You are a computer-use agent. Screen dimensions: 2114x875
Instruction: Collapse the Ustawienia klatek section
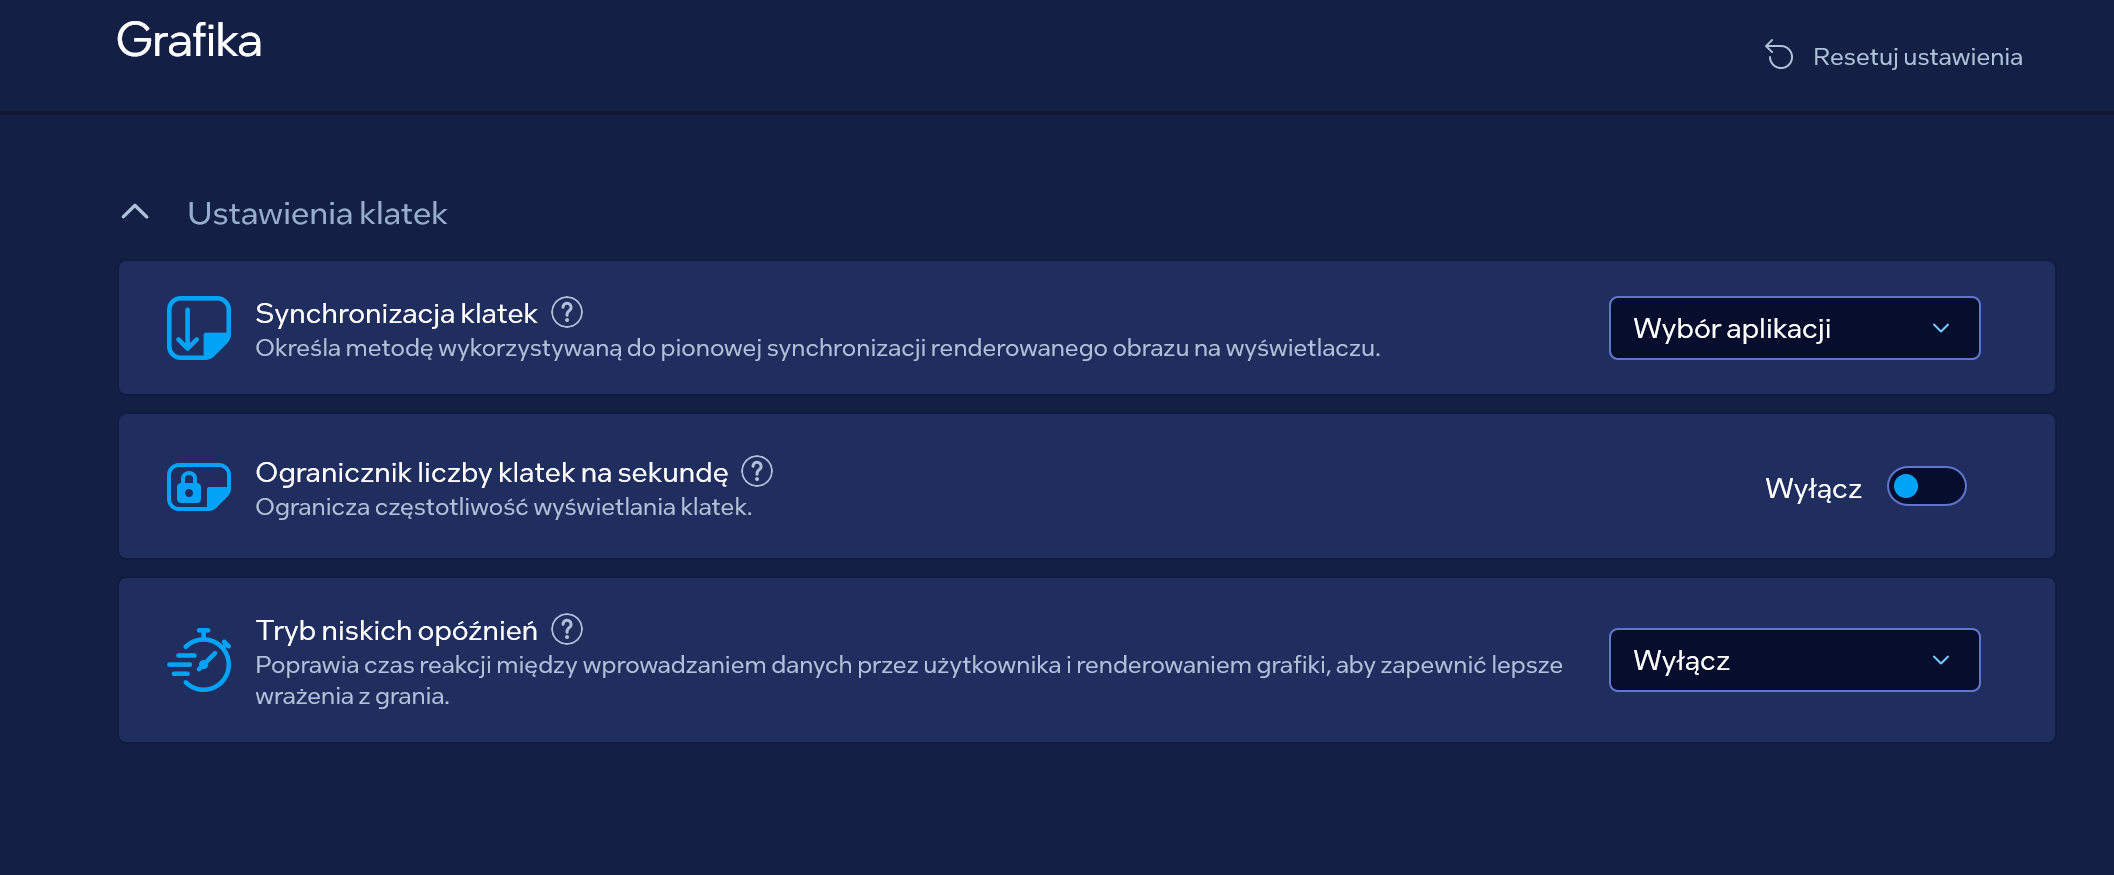click(x=135, y=212)
